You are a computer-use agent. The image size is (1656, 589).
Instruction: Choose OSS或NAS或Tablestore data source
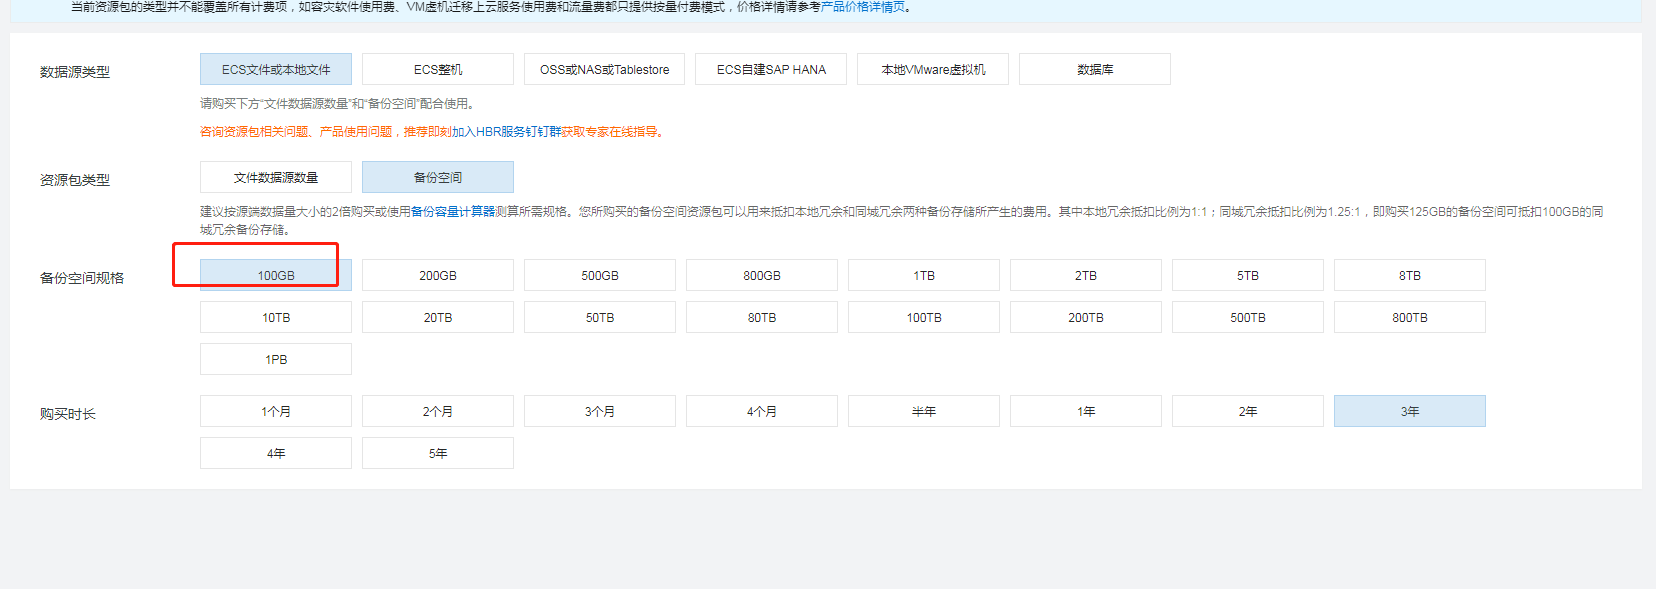point(605,69)
